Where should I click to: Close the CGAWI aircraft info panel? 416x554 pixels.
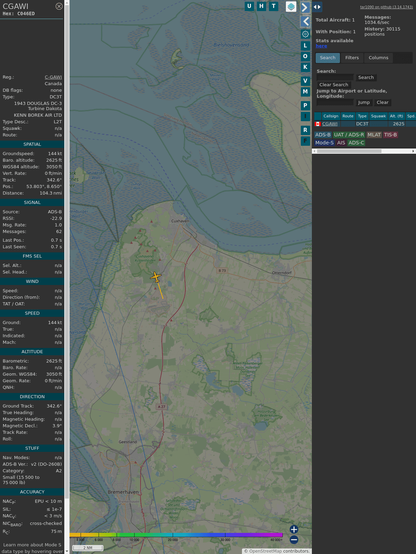[59, 6]
